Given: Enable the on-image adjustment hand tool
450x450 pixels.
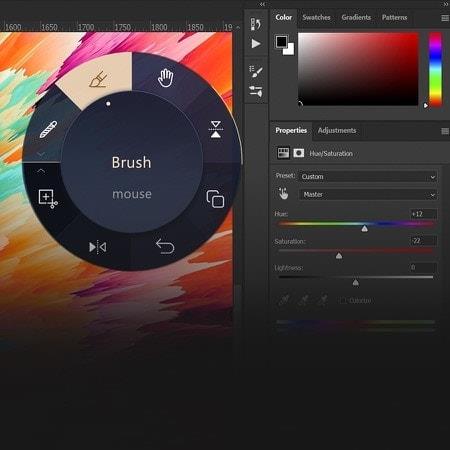Looking at the screenshot, I should click(283, 194).
